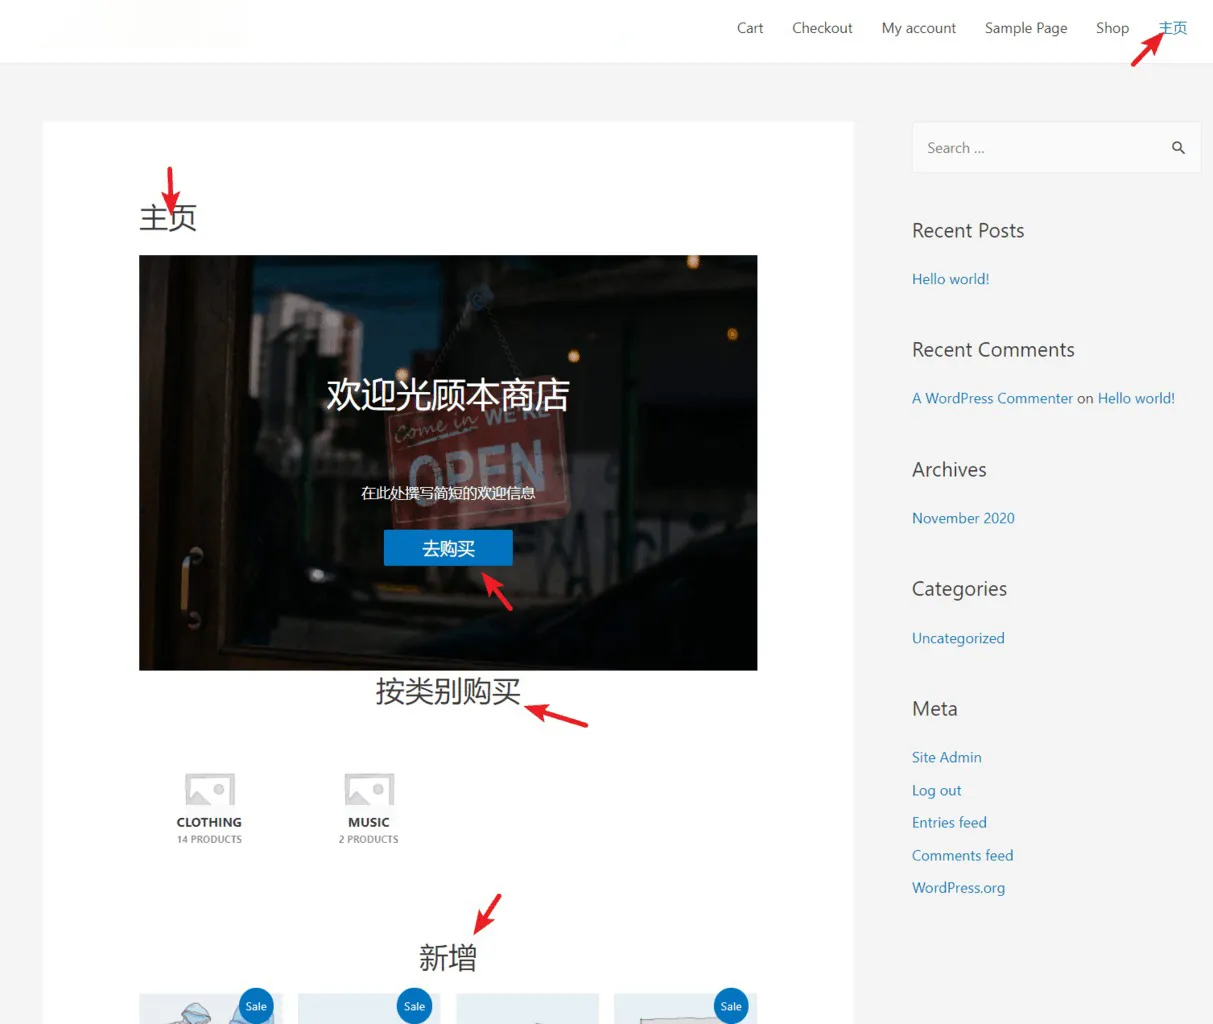Image resolution: width=1213 pixels, height=1024 pixels.
Task: Click the Log out link
Action: point(936,790)
